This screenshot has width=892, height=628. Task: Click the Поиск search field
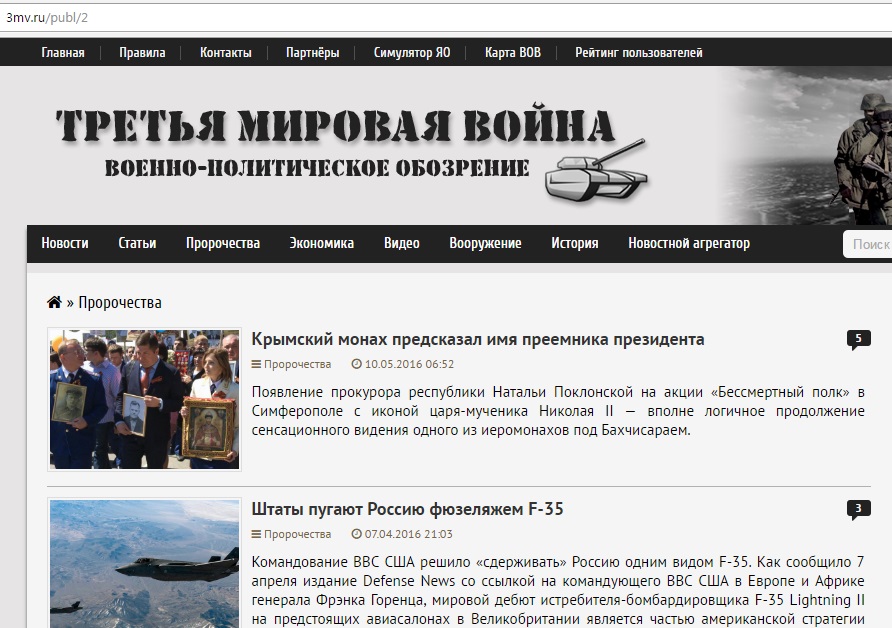click(x=868, y=244)
